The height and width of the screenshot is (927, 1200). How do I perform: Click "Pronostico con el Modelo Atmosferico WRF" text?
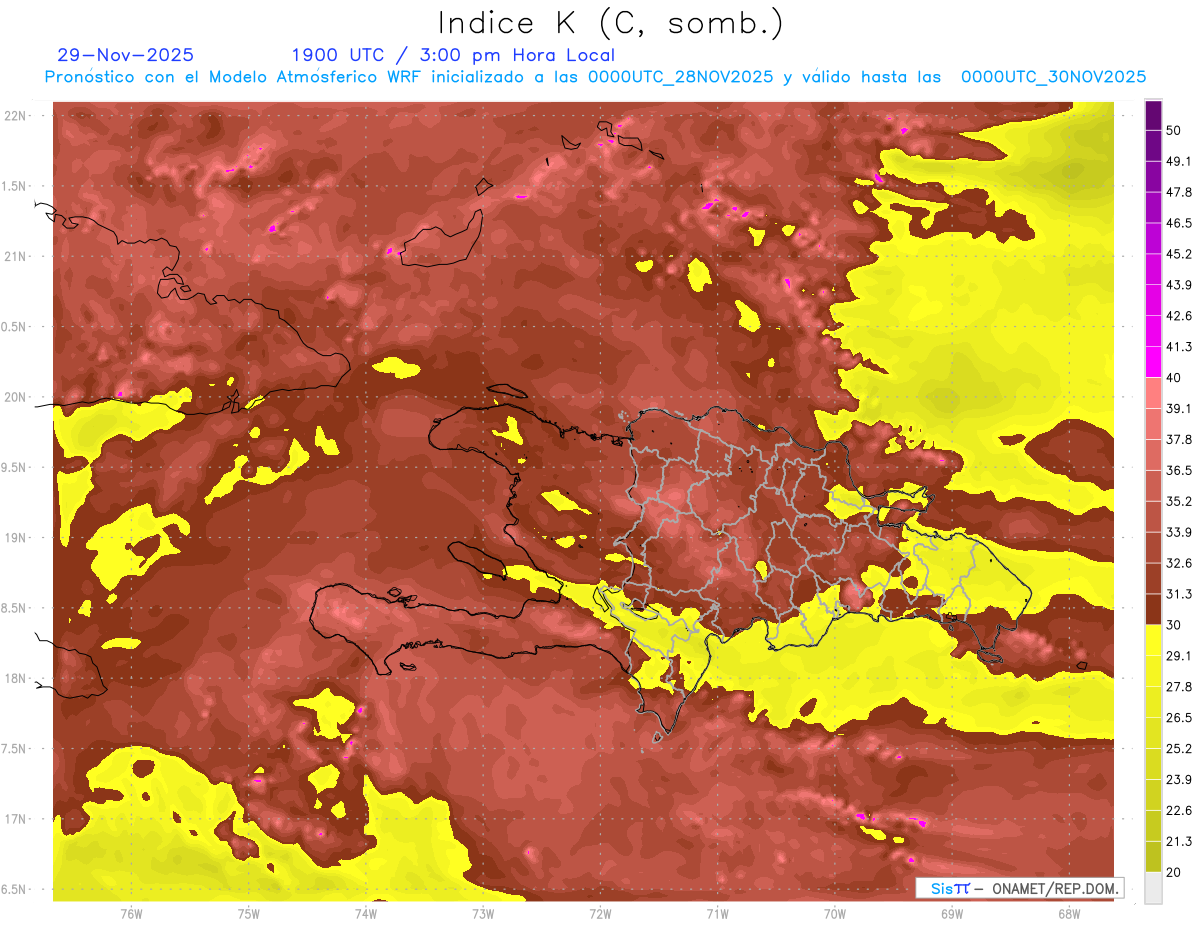[x=234, y=77]
